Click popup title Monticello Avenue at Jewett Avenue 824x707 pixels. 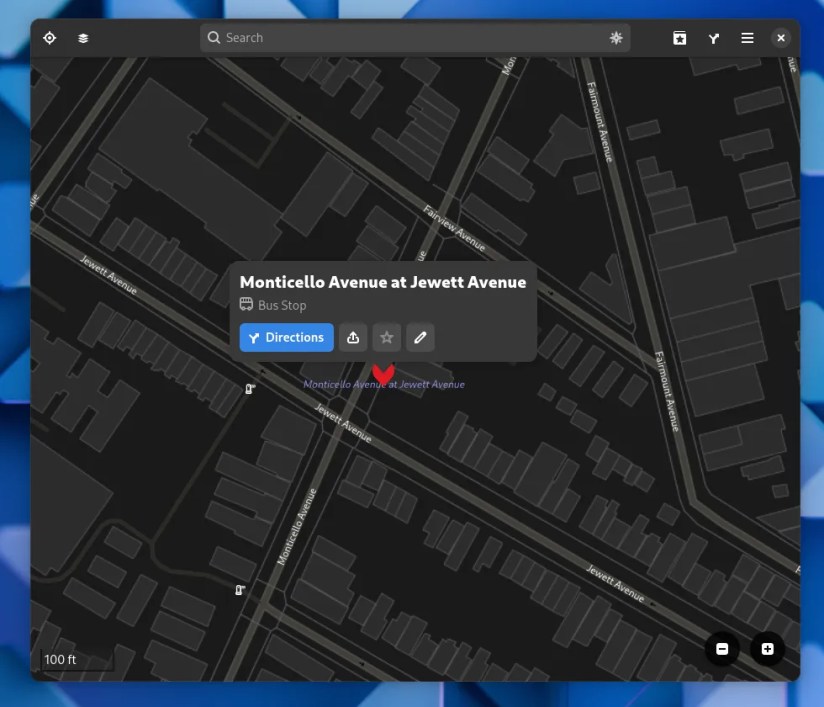(x=383, y=282)
